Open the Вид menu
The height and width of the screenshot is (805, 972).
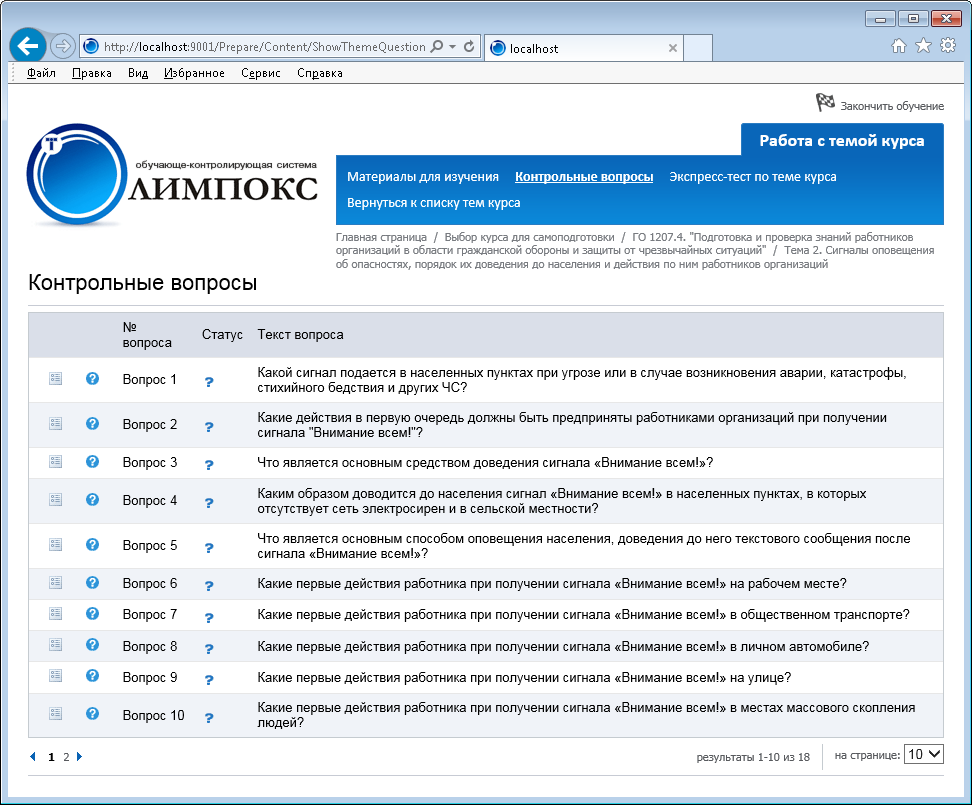[x=138, y=73]
